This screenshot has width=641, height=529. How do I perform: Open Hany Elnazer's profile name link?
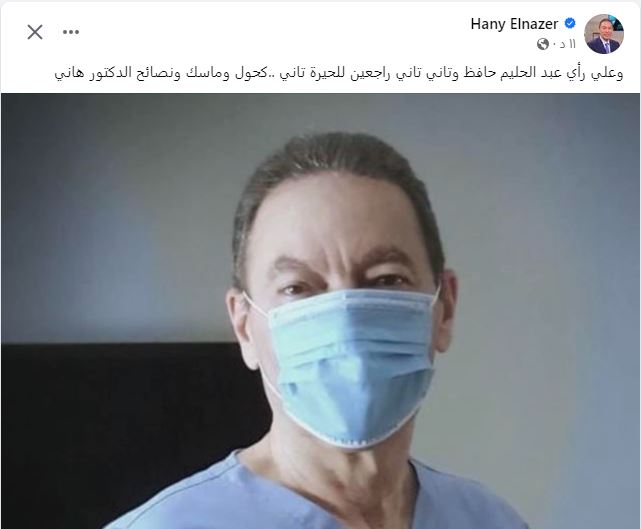point(514,24)
